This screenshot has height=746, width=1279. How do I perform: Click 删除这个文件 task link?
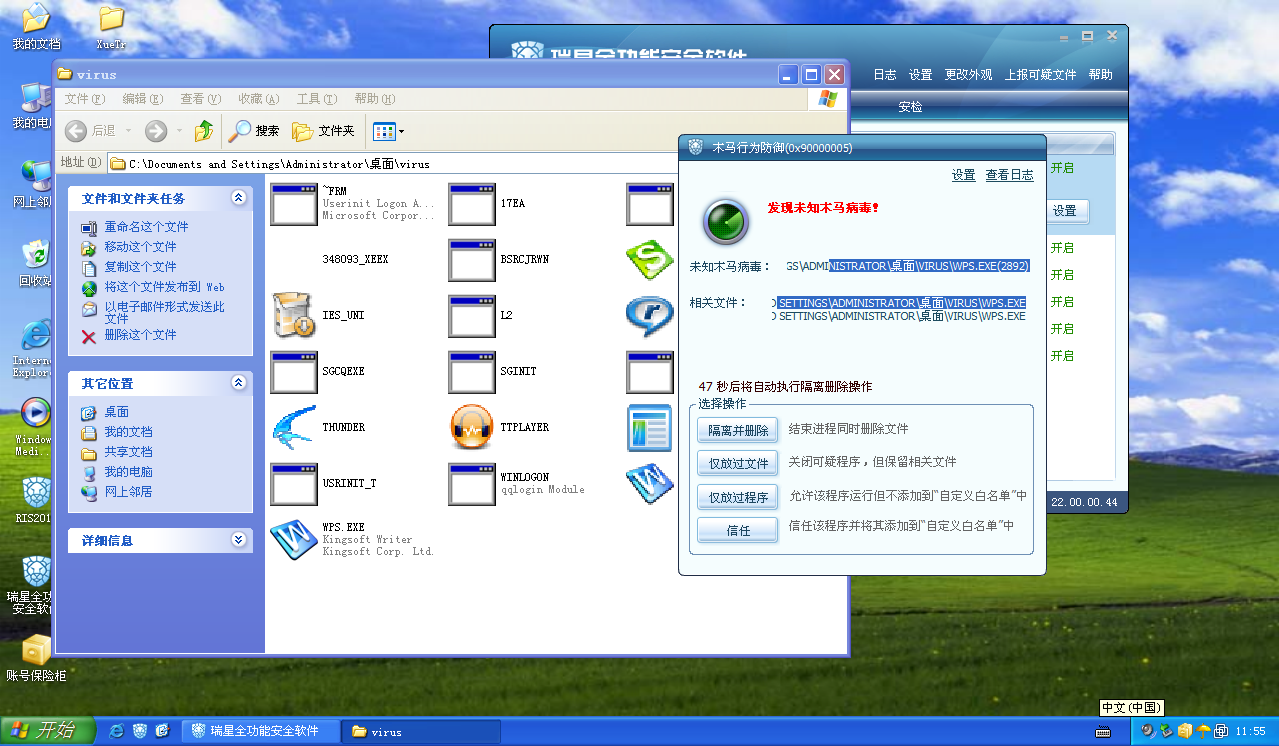click(x=140, y=335)
